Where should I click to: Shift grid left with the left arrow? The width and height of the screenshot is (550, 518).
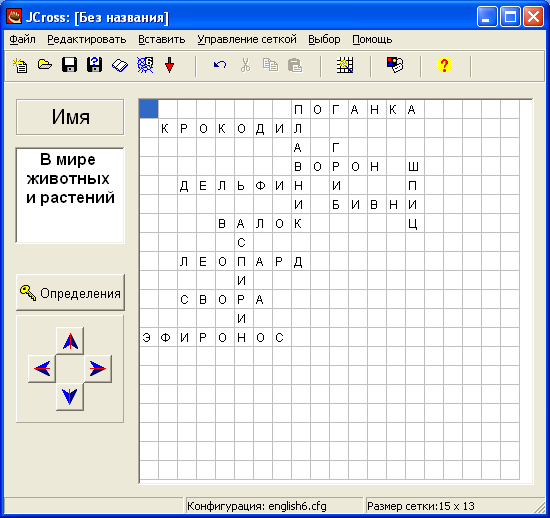[x=42, y=369]
